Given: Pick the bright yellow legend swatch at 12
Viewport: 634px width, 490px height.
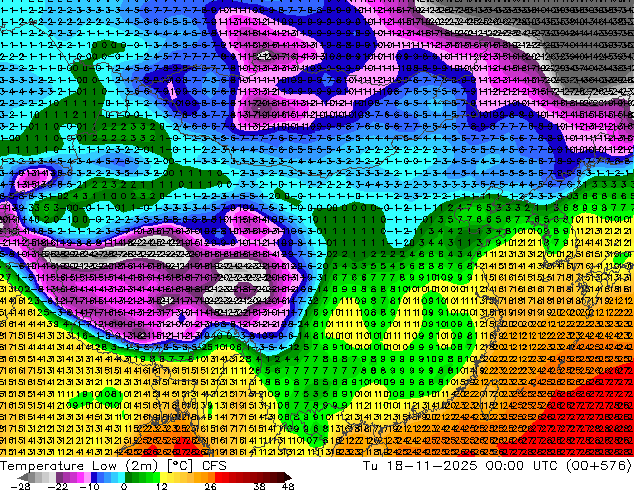Looking at the screenshot, I should [163, 477].
